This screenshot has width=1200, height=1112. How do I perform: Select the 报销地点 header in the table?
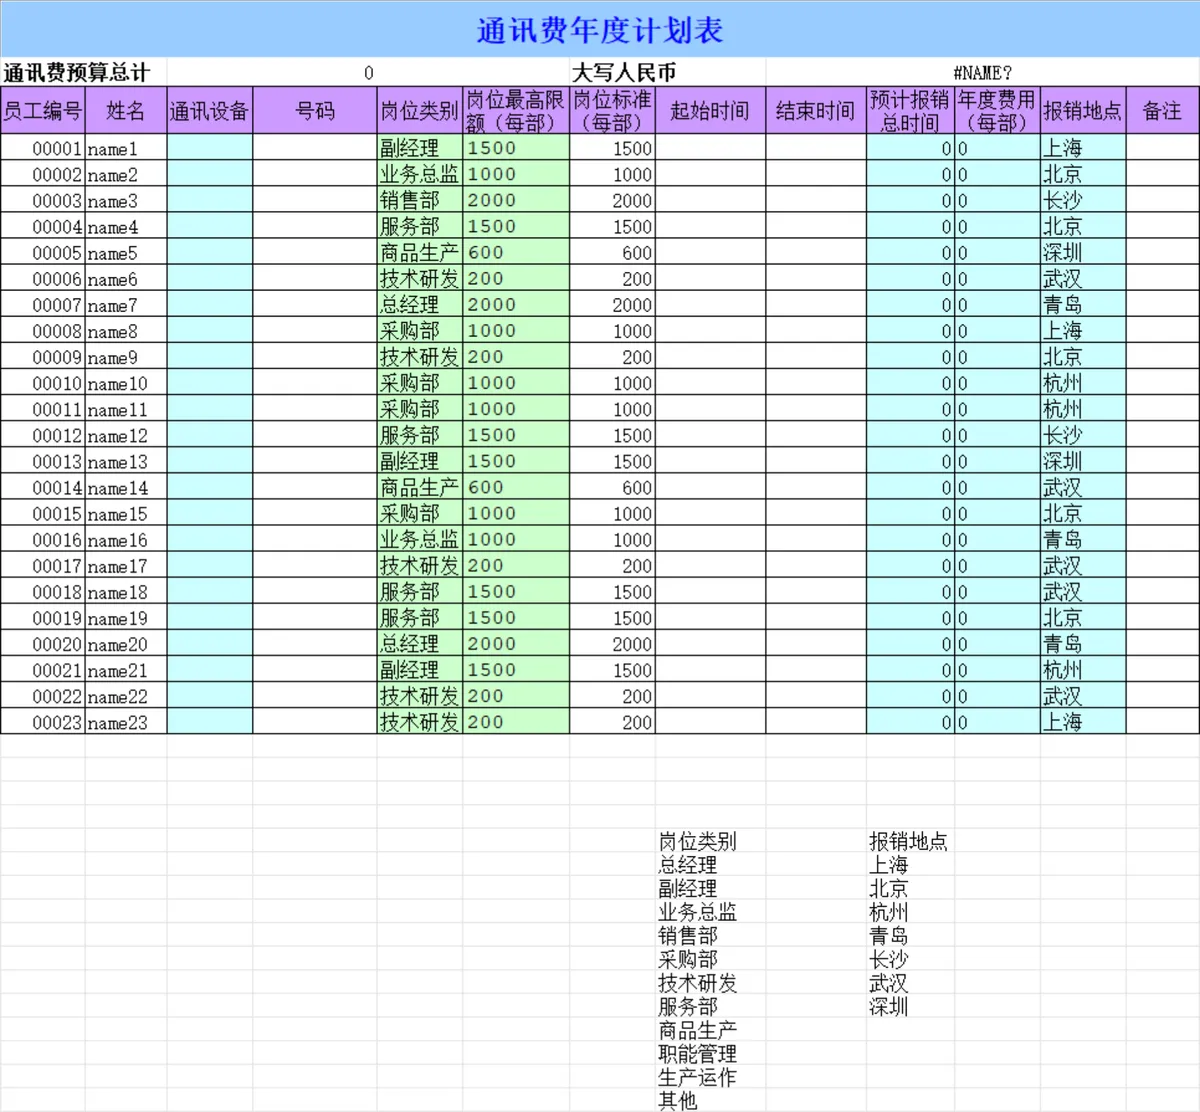[1083, 110]
